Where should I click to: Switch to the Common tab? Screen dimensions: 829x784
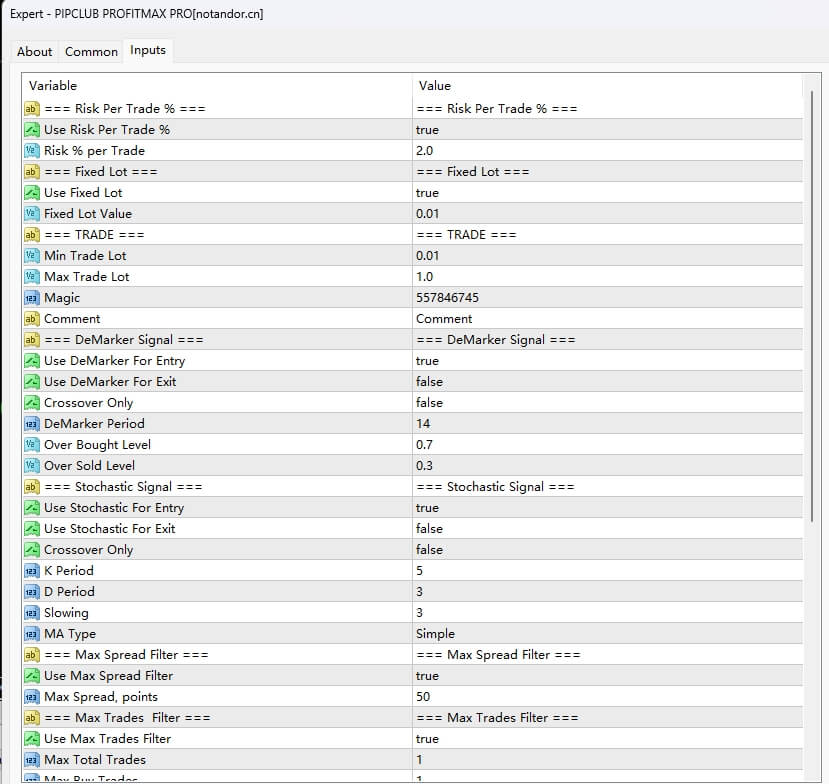(x=91, y=52)
